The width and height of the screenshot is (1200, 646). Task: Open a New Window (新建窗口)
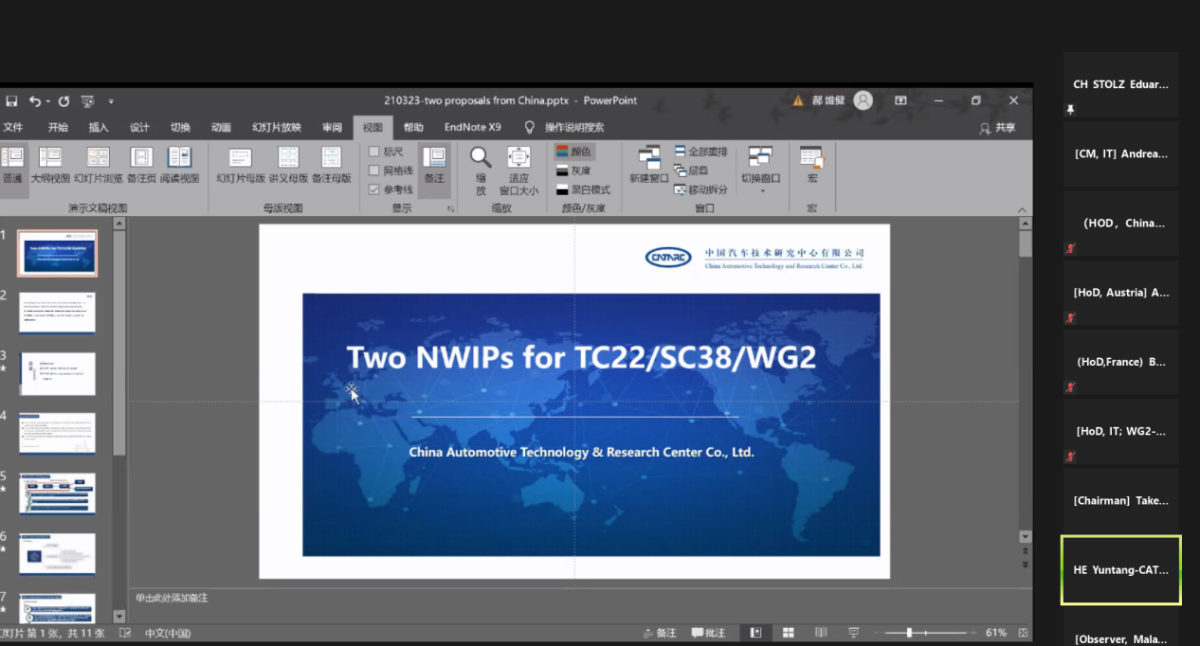click(648, 164)
